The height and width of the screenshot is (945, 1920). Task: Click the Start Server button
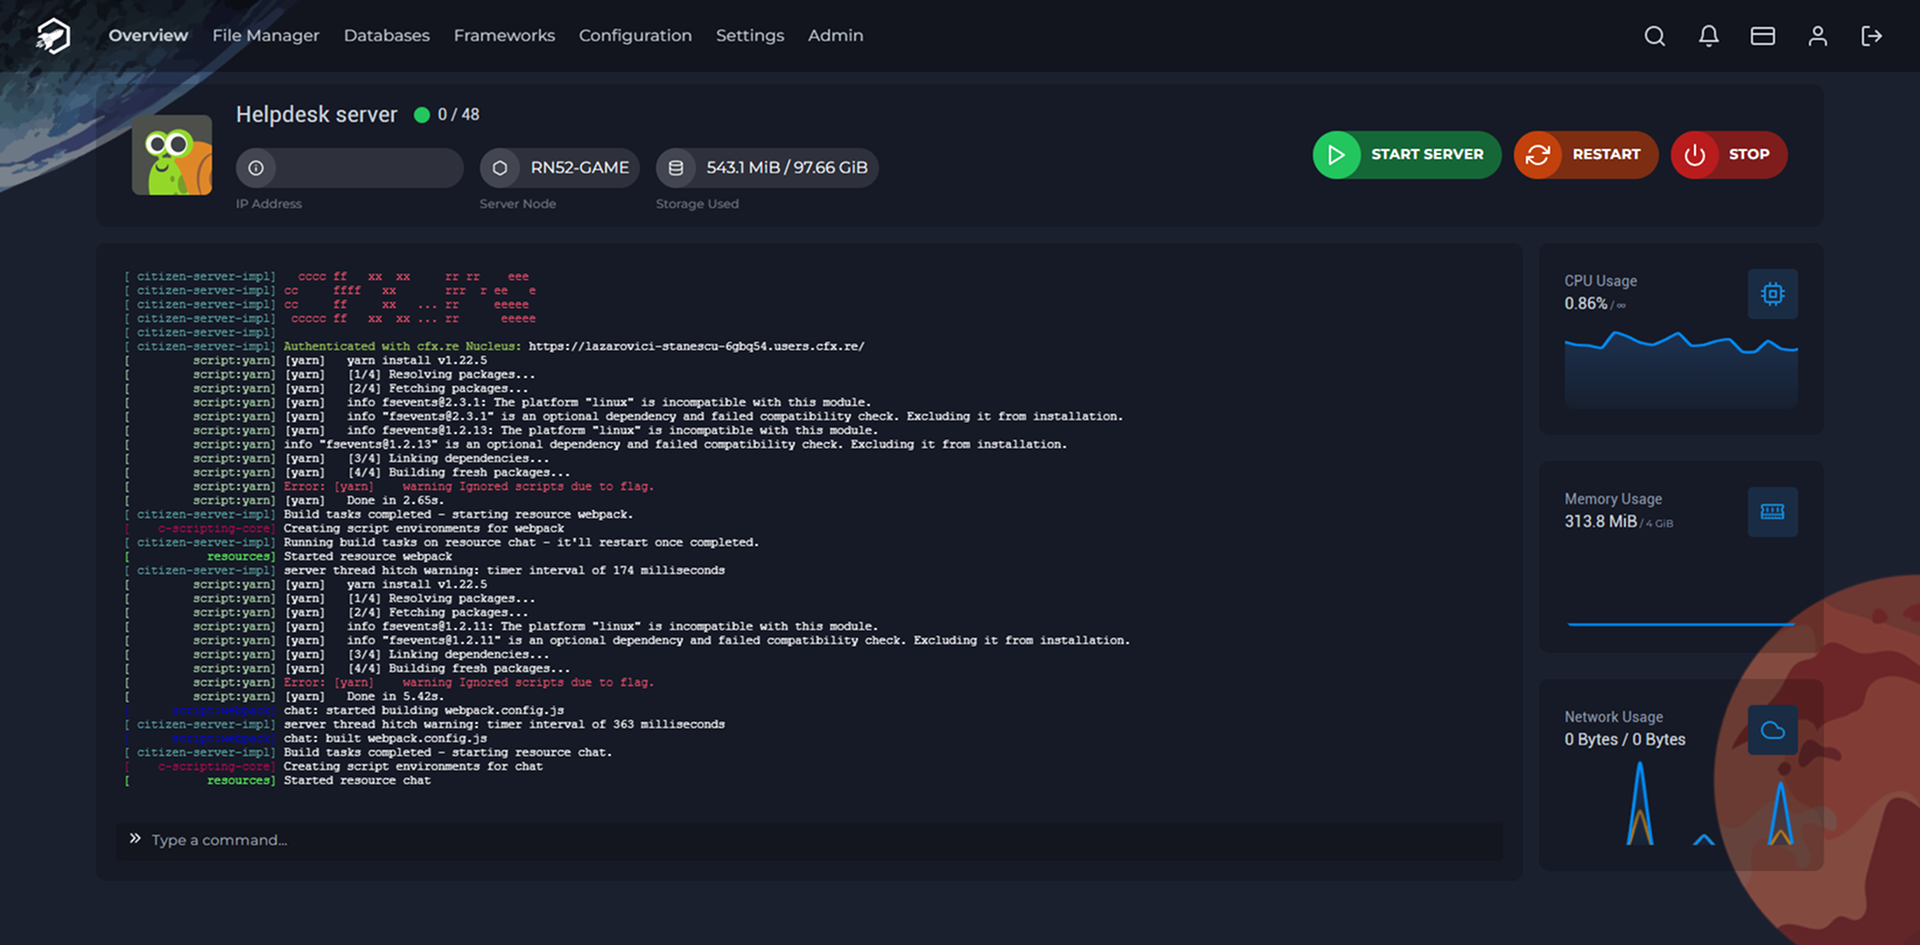[x=1407, y=155]
